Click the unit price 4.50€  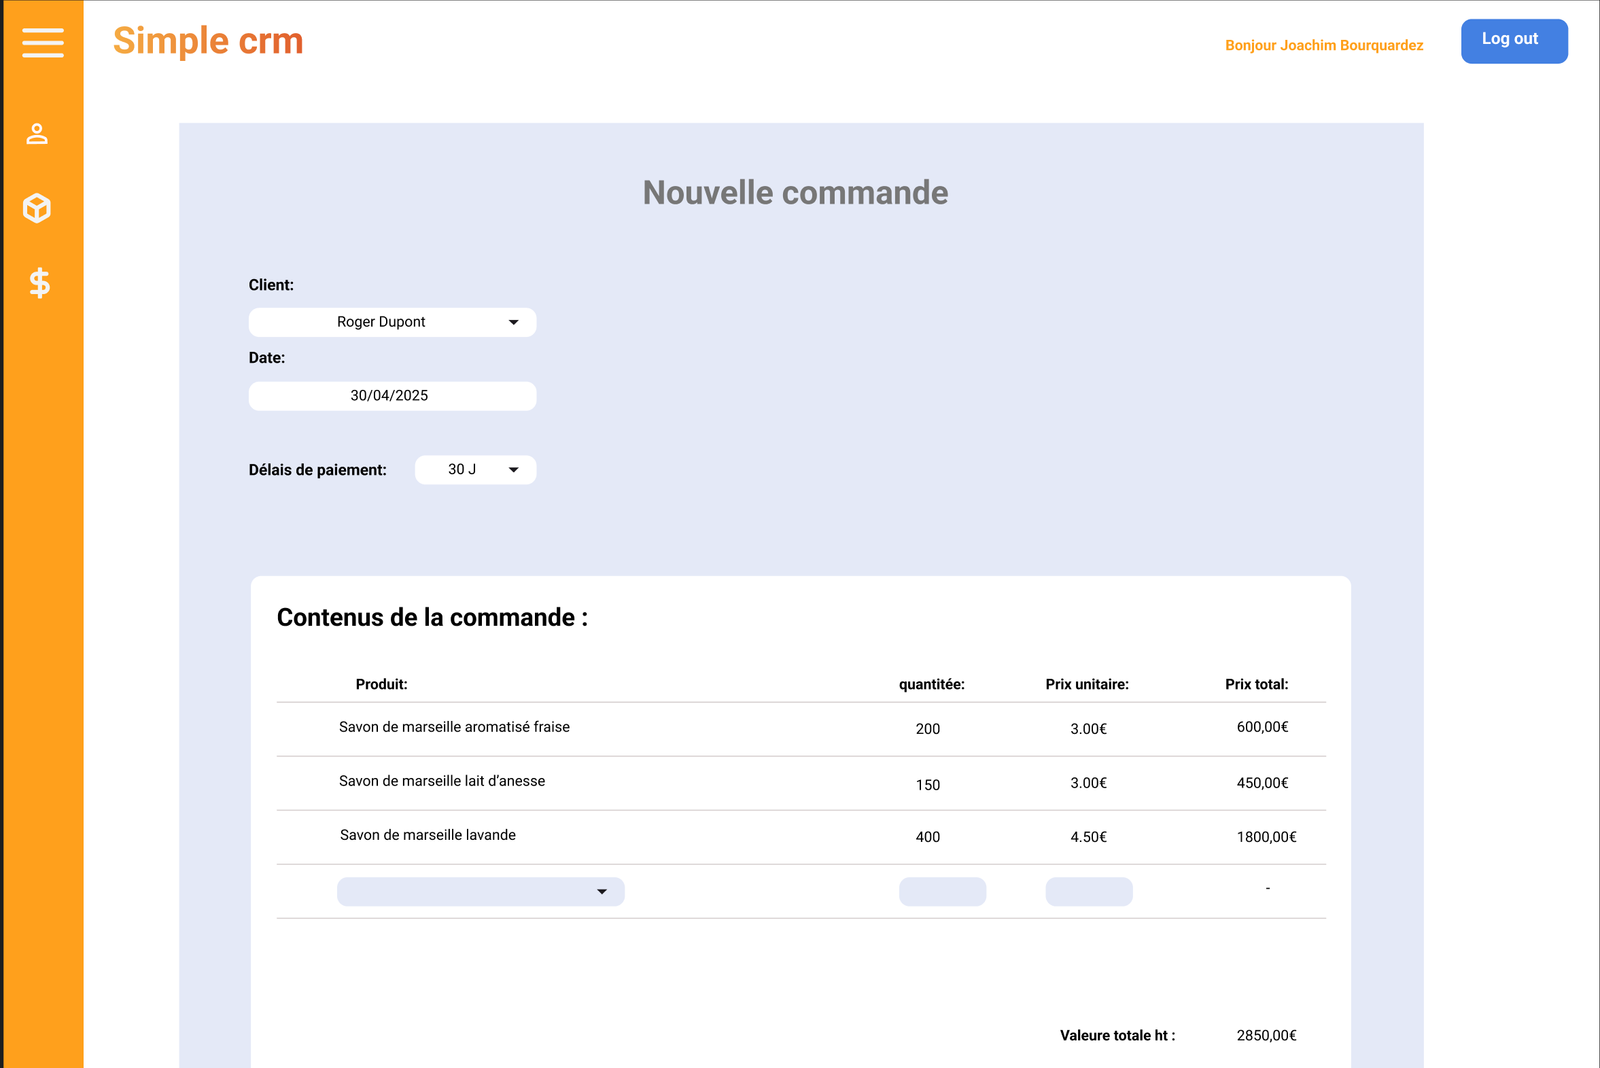pos(1089,837)
